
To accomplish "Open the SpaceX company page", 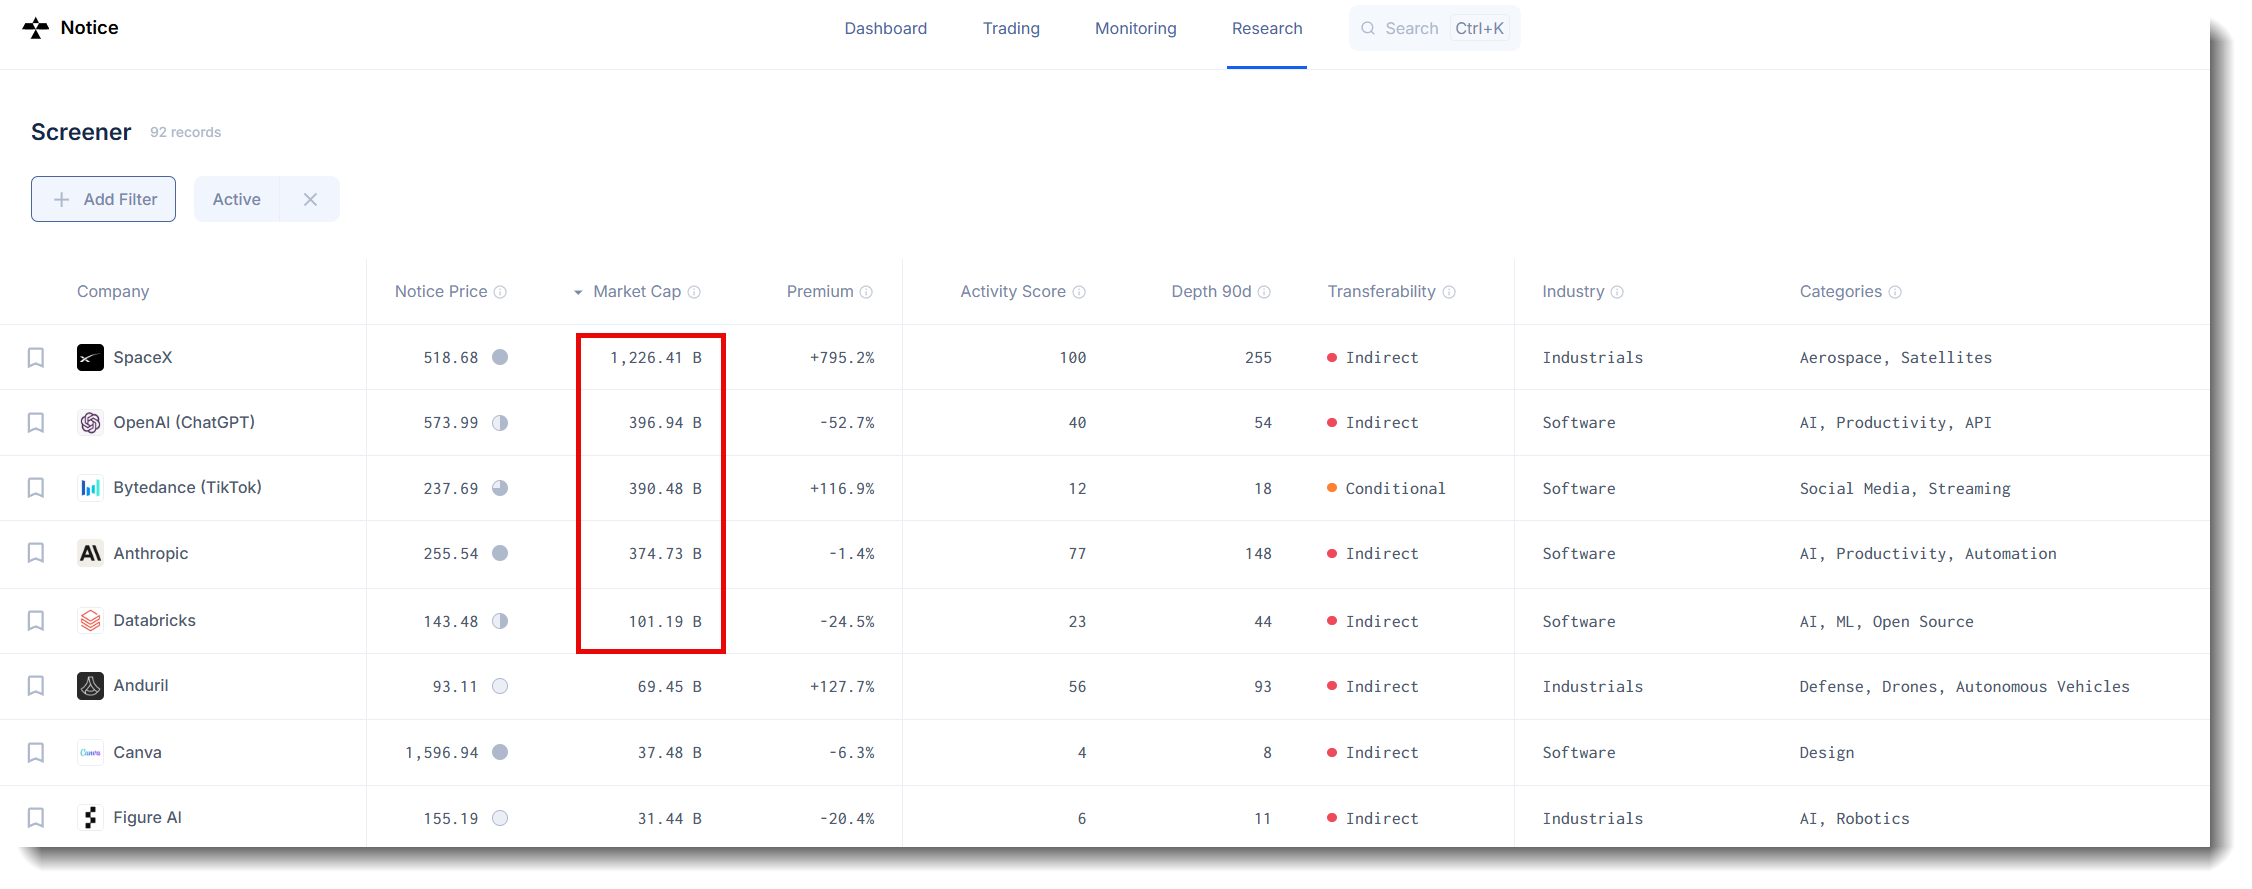I will tap(143, 357).
